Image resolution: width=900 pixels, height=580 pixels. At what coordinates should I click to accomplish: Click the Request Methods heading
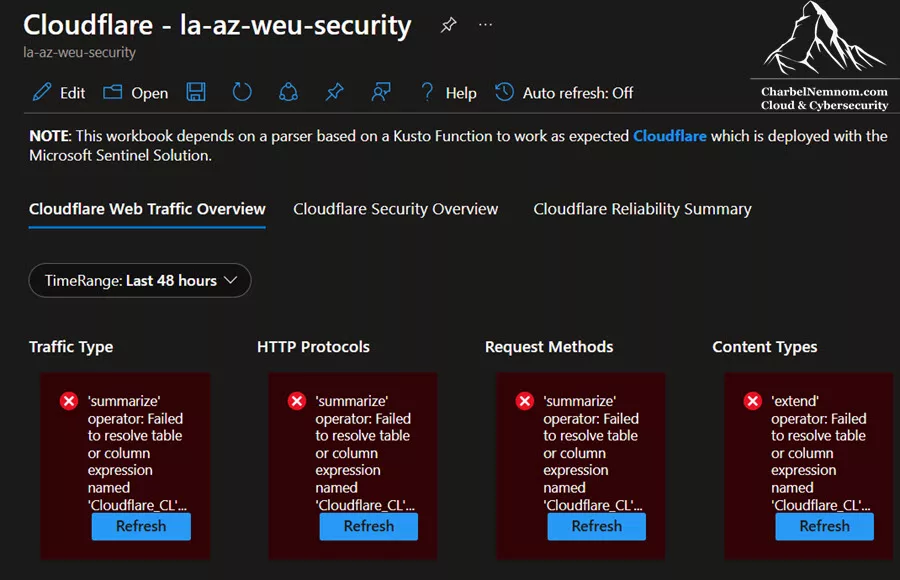[549, 347]
